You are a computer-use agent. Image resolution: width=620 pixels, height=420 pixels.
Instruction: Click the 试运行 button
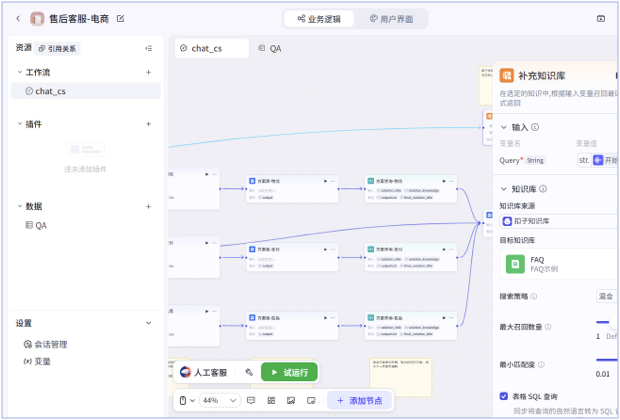click(x=290, y=372)
